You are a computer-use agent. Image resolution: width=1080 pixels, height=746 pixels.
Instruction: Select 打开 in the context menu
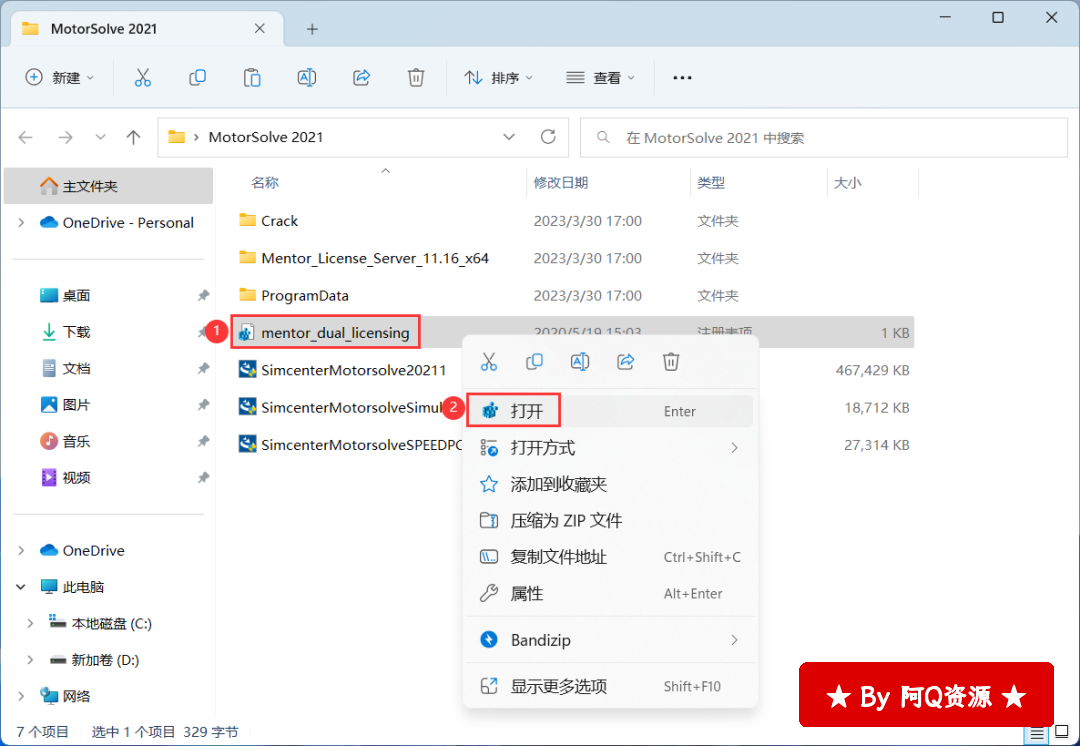[x=610, y=411]
